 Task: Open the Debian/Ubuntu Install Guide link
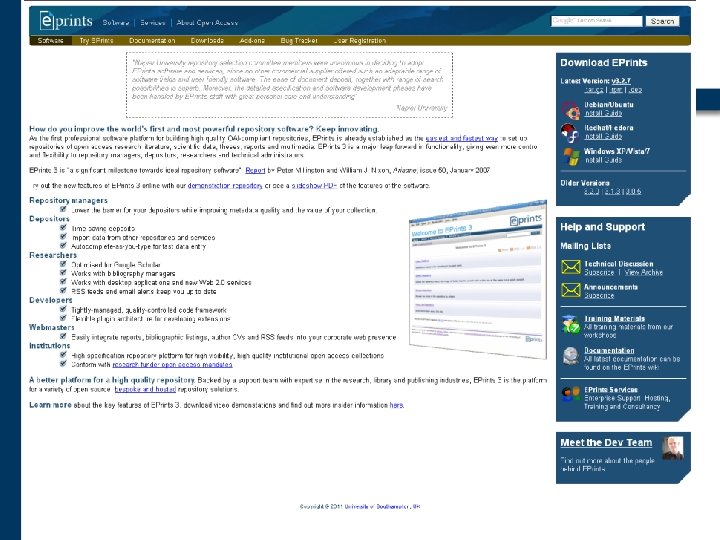pos(603,113)
